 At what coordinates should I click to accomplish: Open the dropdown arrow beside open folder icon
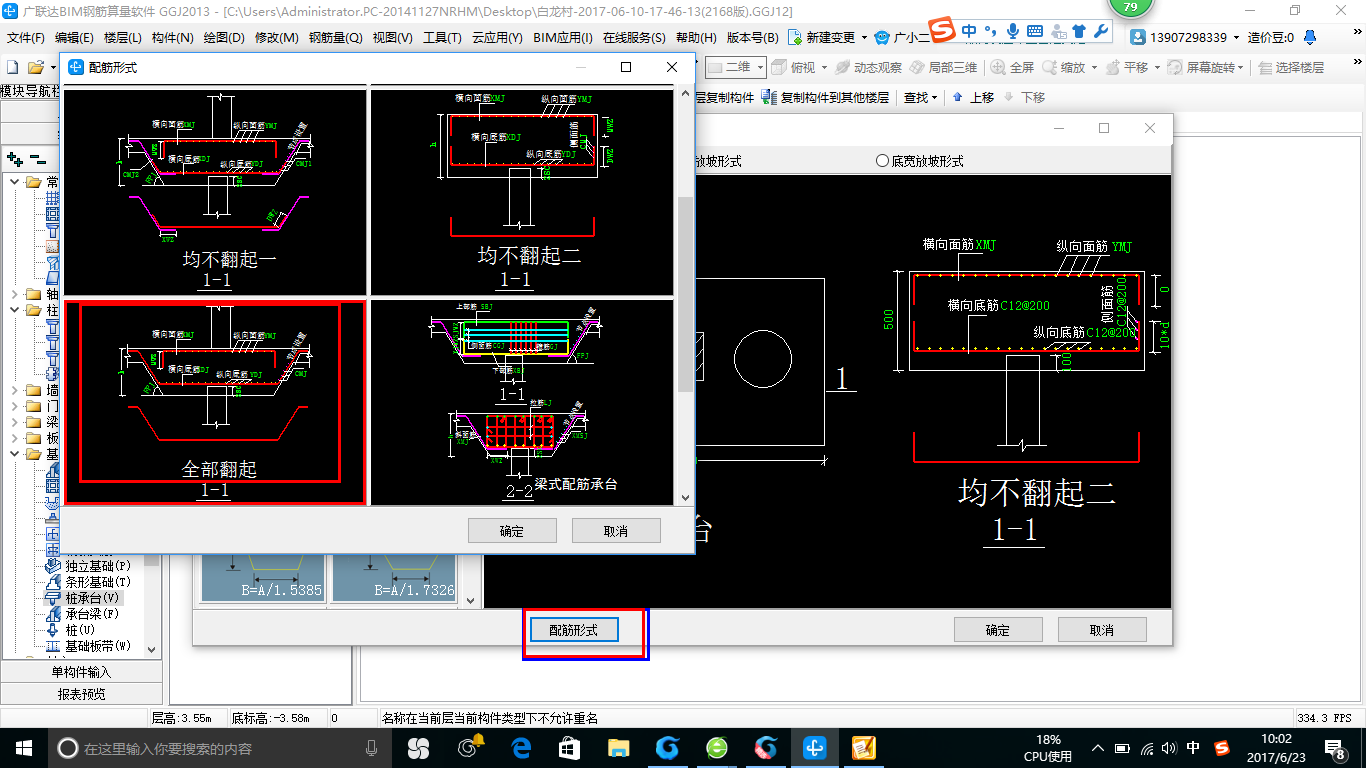click(51, 67)
